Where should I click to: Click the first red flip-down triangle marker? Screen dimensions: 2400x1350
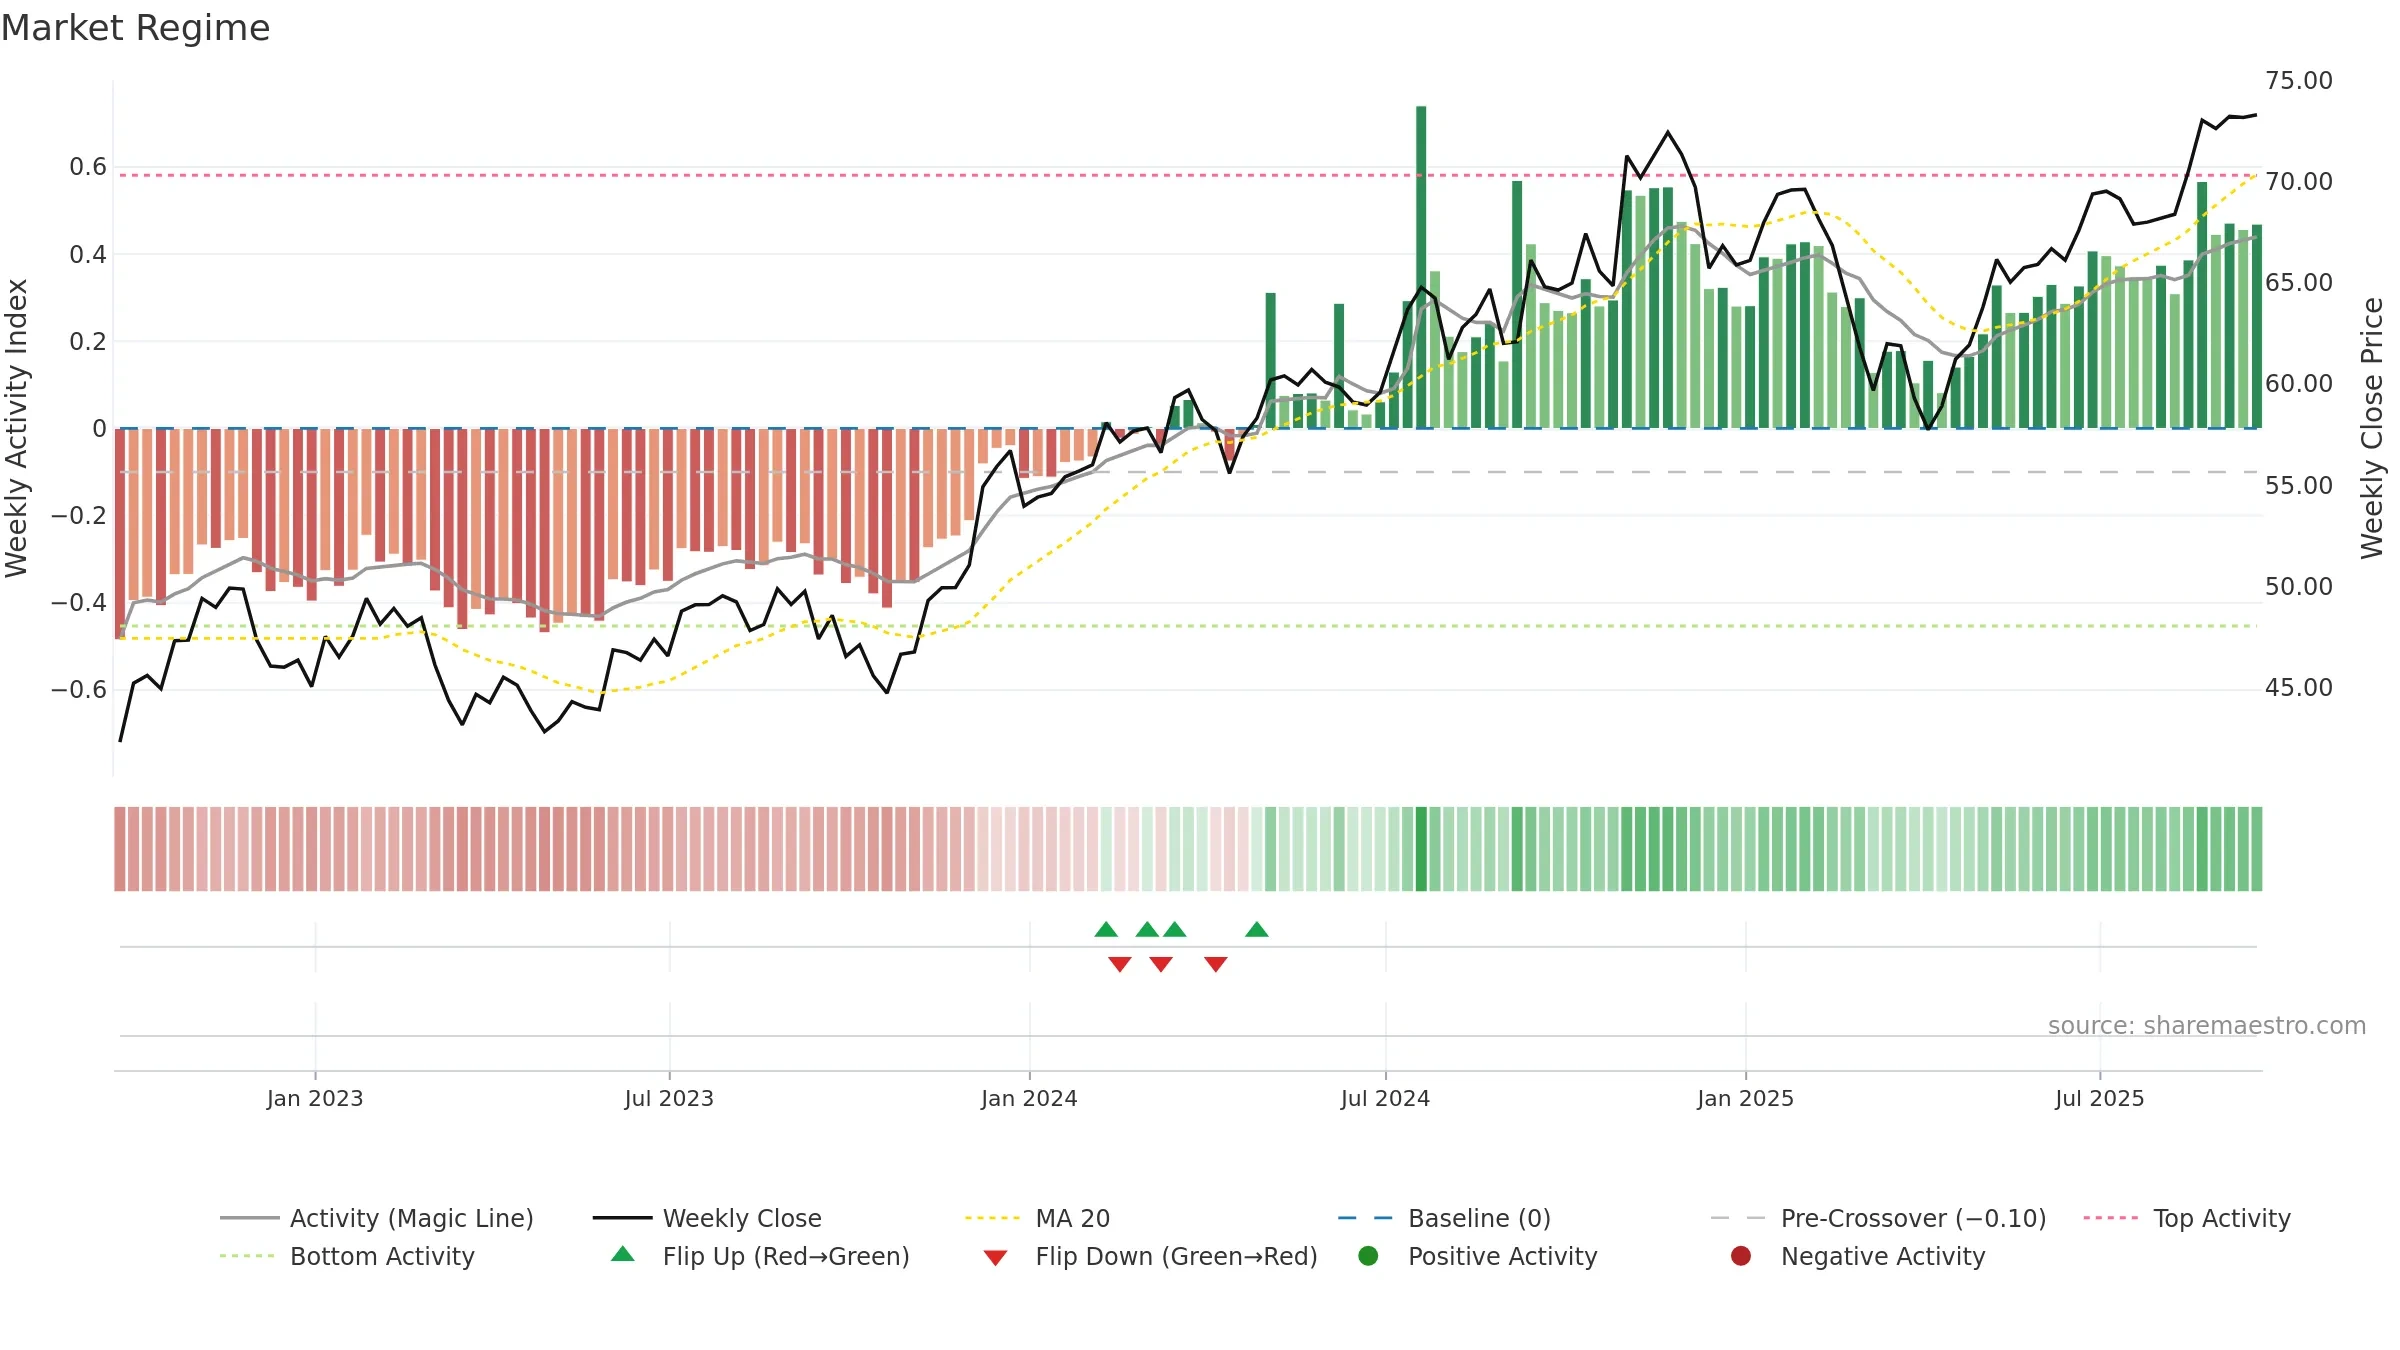click(1120, 964)
